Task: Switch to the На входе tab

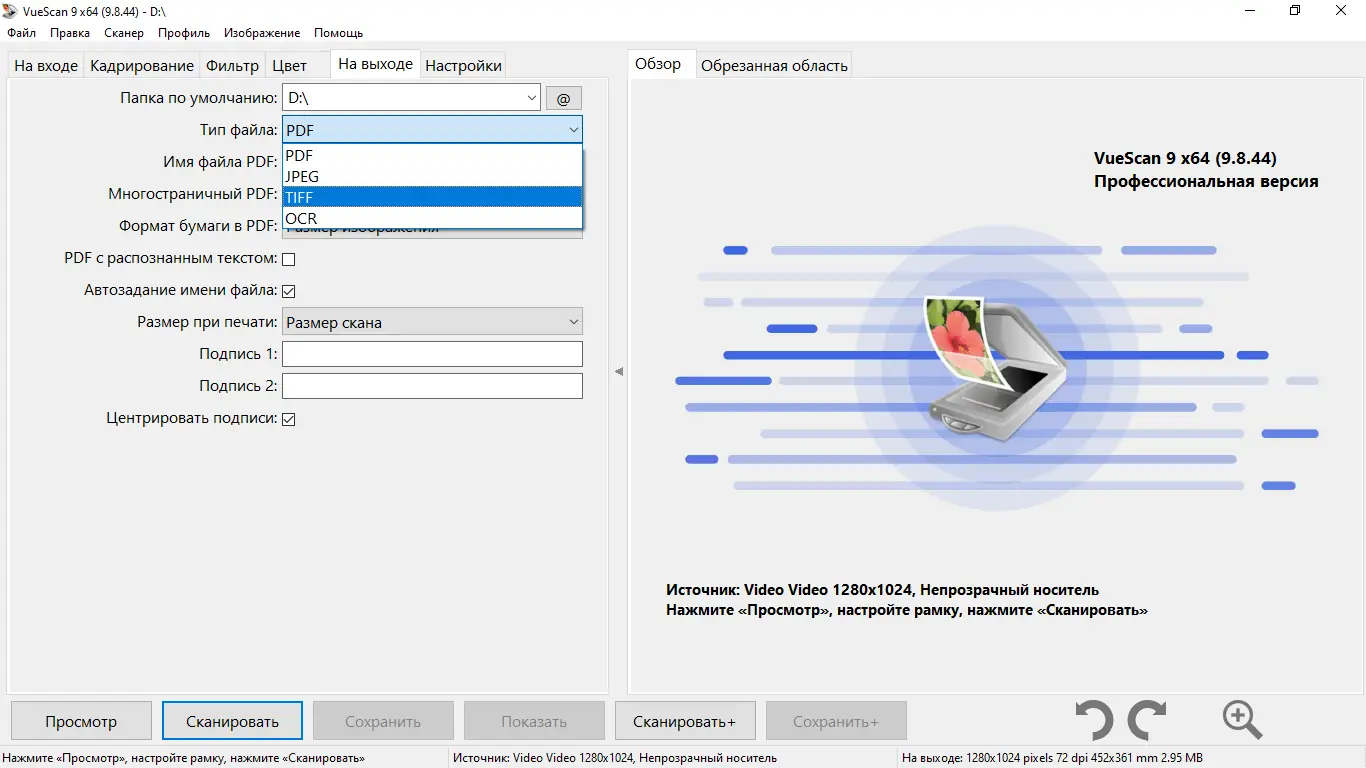Action: tap(46, 66)
